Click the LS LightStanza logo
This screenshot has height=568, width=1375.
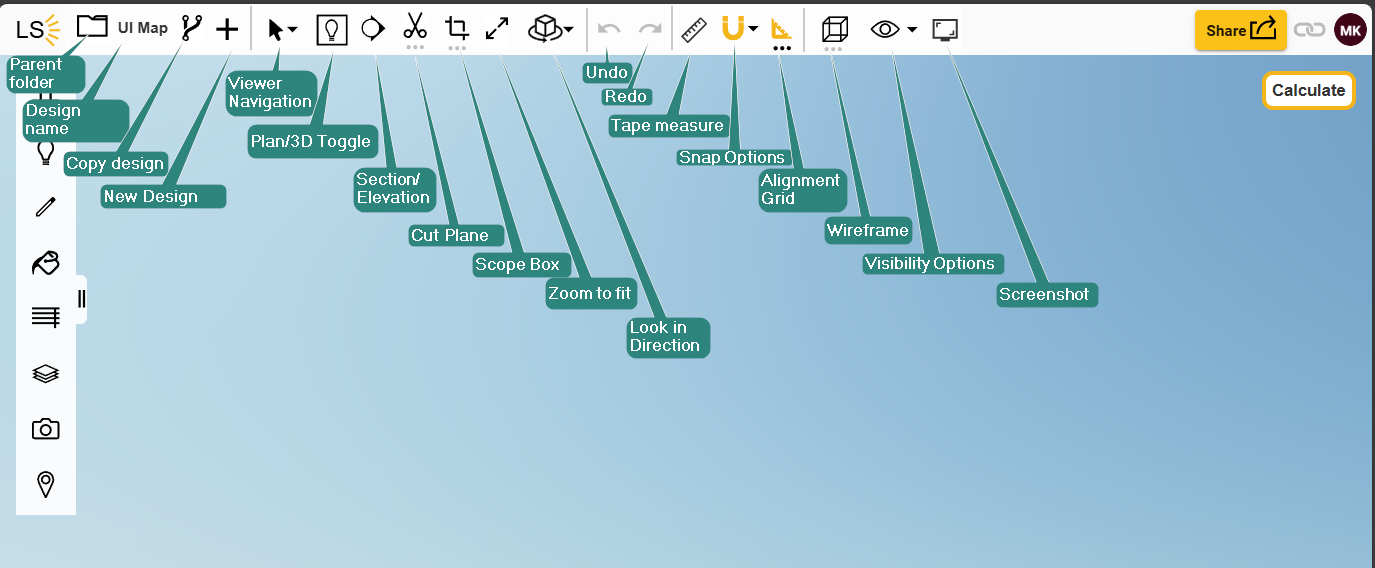click(x=38, y=29)
